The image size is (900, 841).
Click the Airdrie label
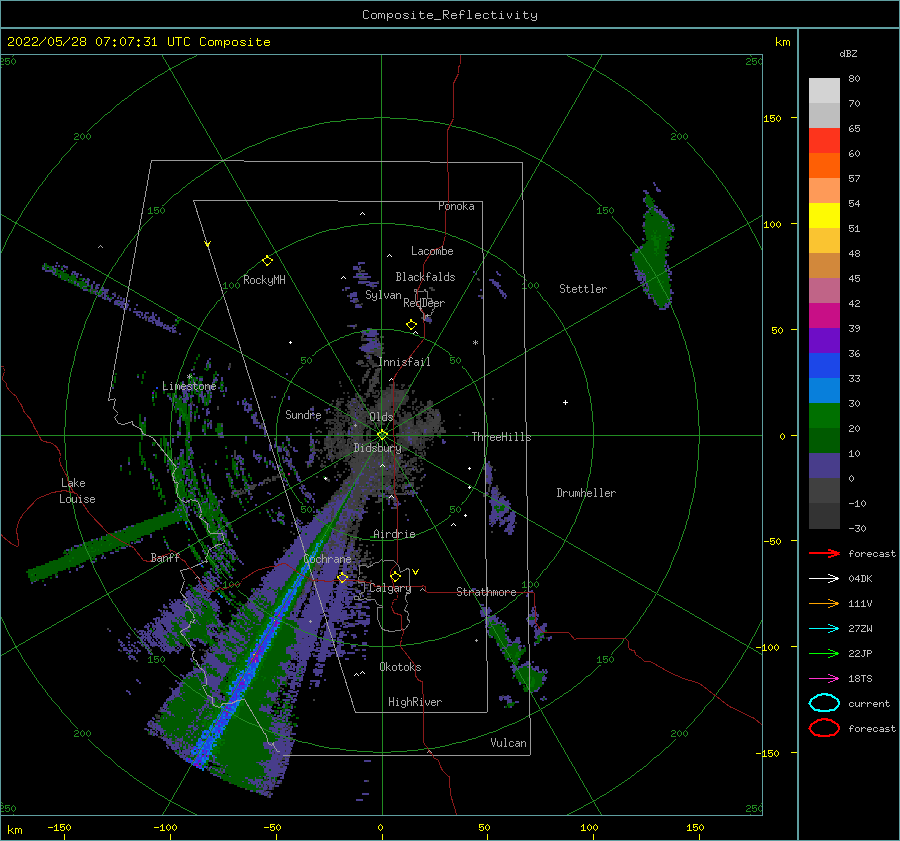(x=394, y=534)
